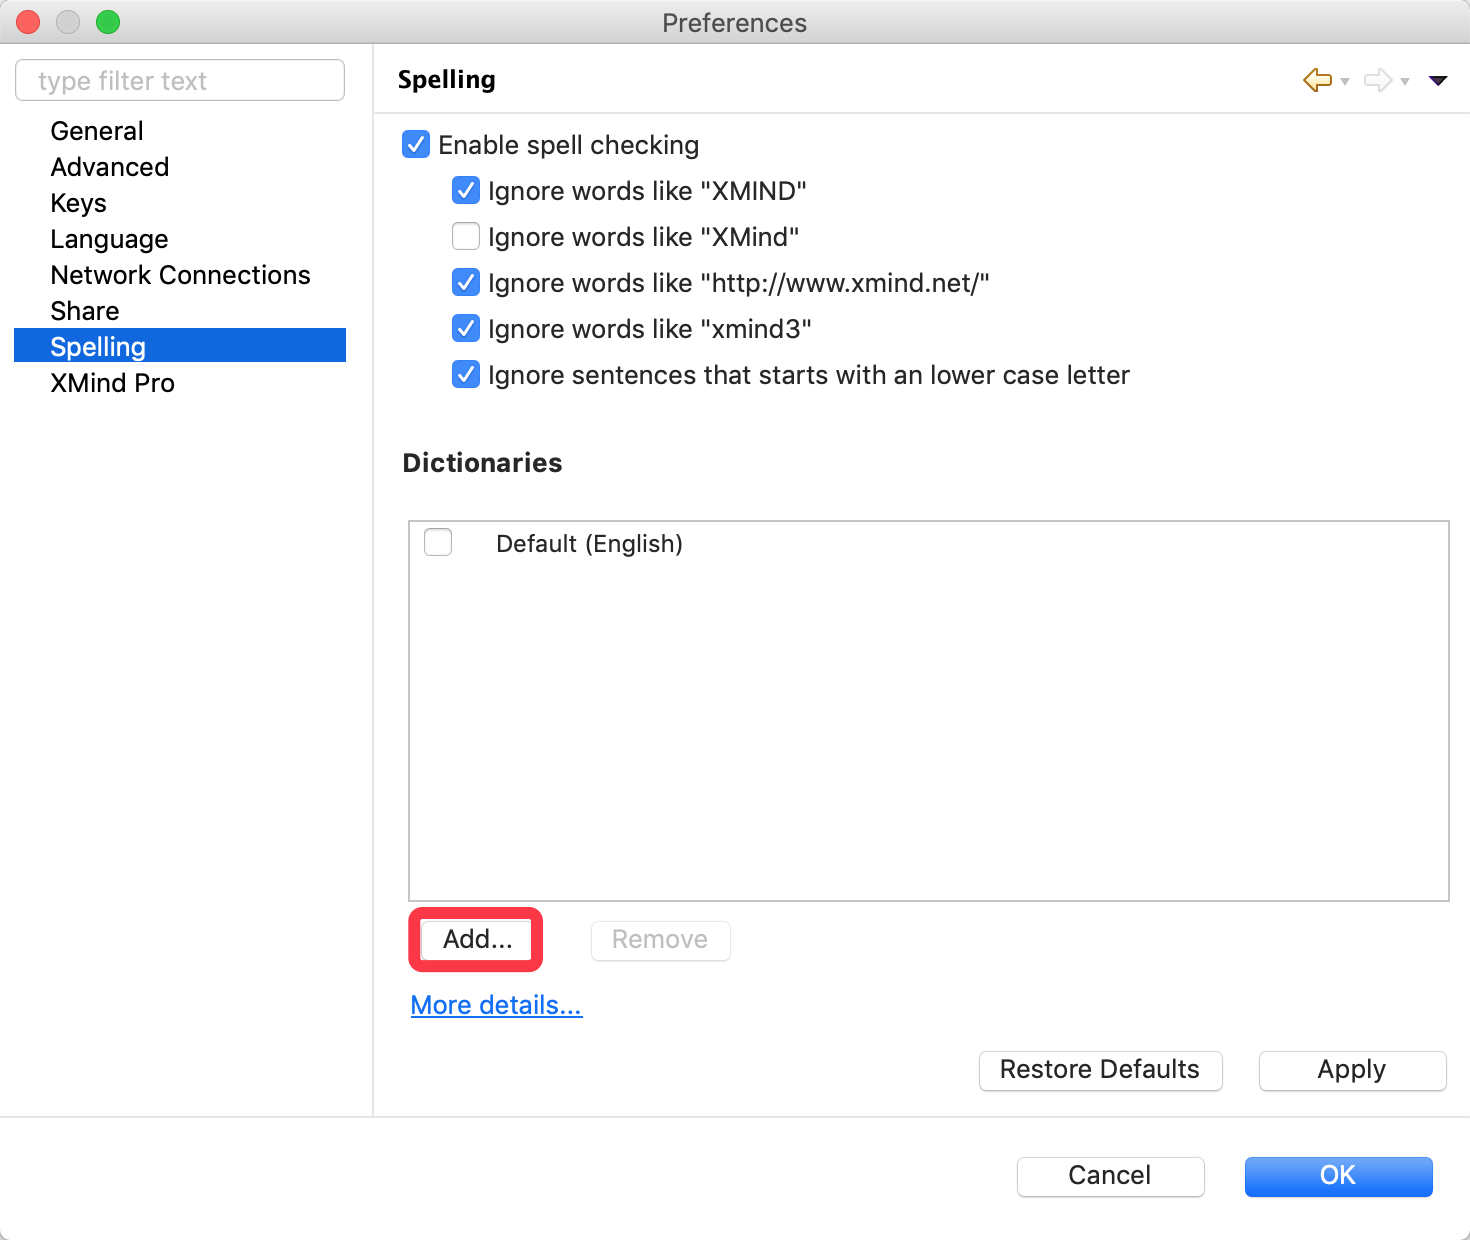
Task: Click the back navigation arrow icon
Action: click(1317, 80)
